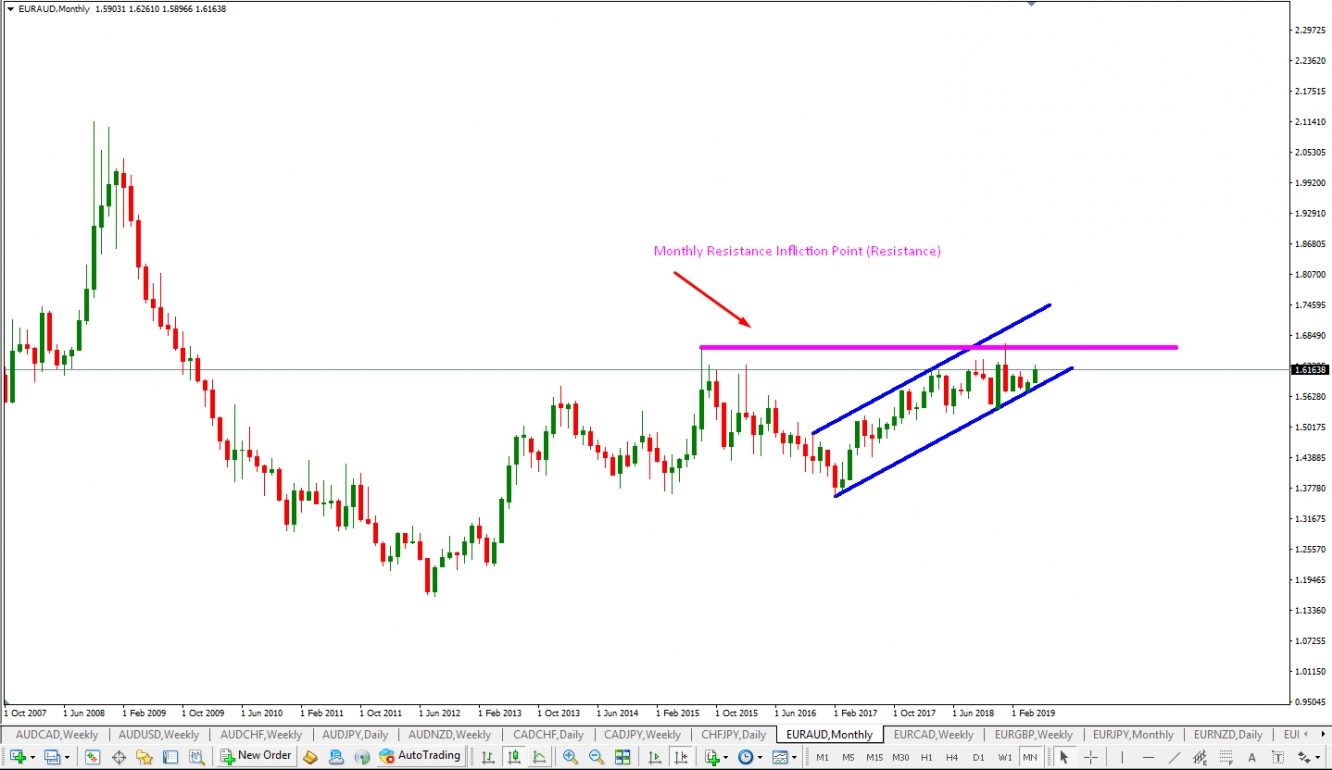The height and width of the screenshot is (770, 1332).
Task: Switch the chart to candlesticks type
Action: (514, 757)
